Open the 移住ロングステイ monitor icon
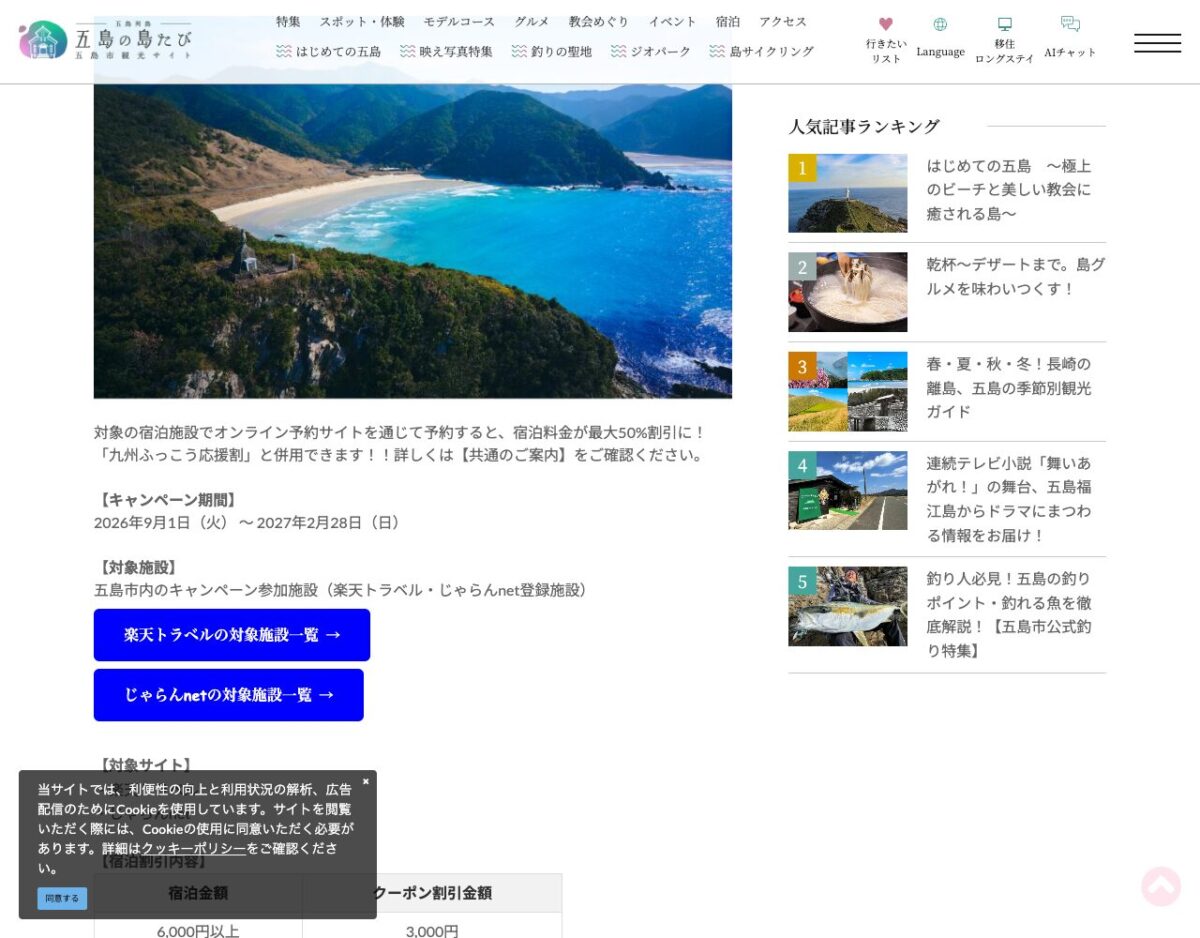This screenshot has width=1200, height=938. tap(1004, 41)
